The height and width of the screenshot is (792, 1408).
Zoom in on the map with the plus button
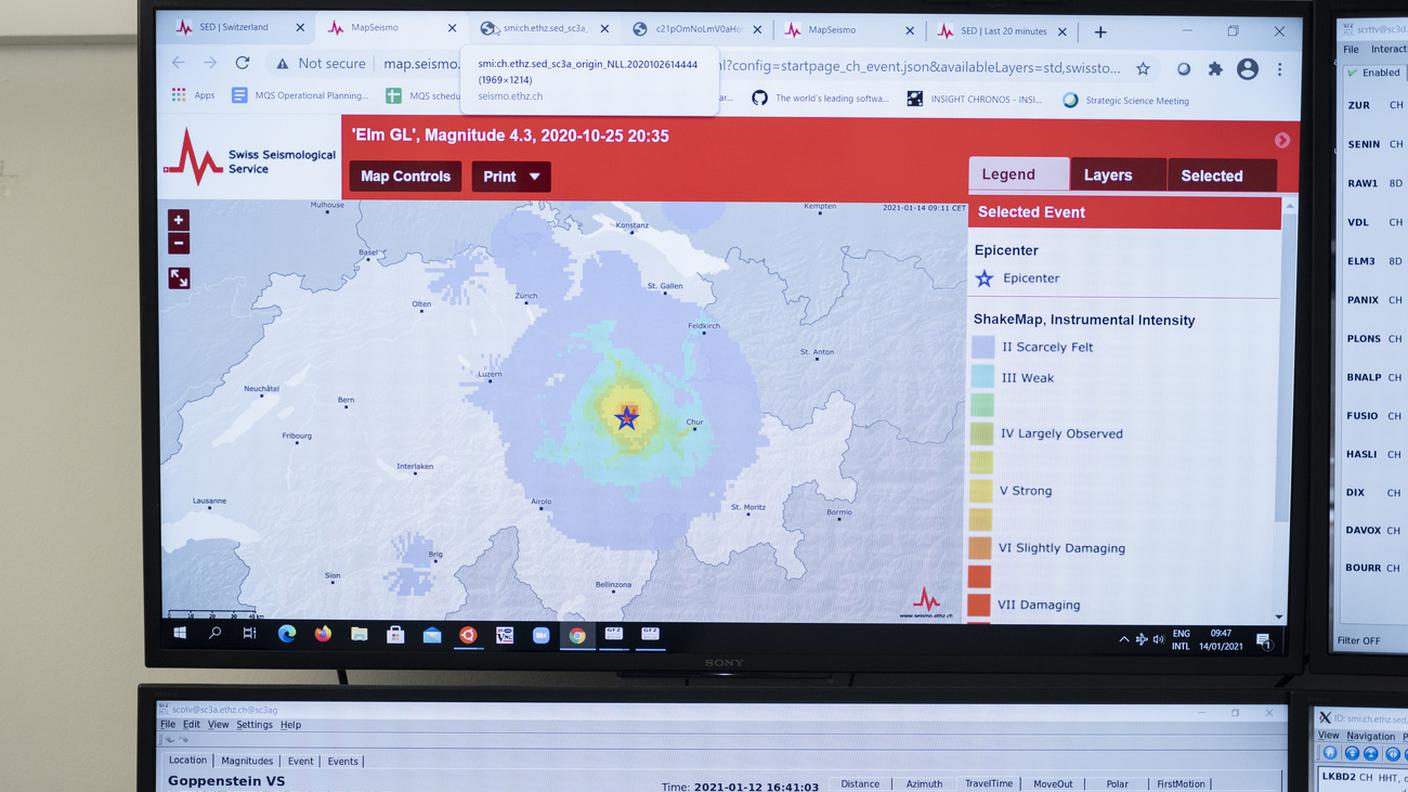point(178,220)
